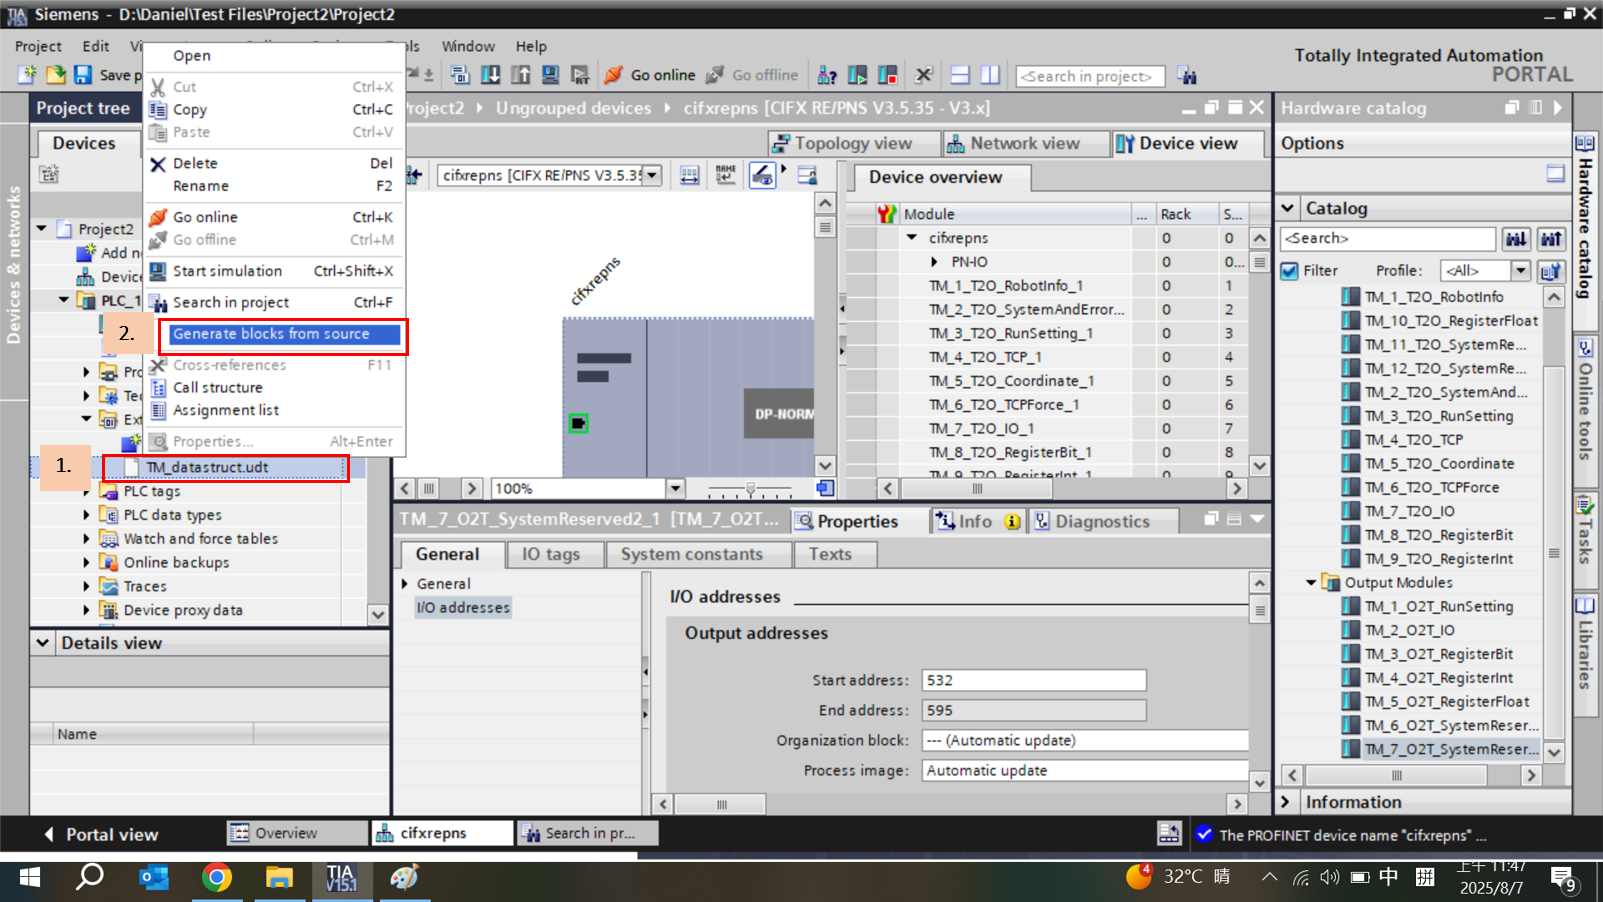Click the stop CPU icon
Viewport: 1603px width, 902px height.
point(887,75)
